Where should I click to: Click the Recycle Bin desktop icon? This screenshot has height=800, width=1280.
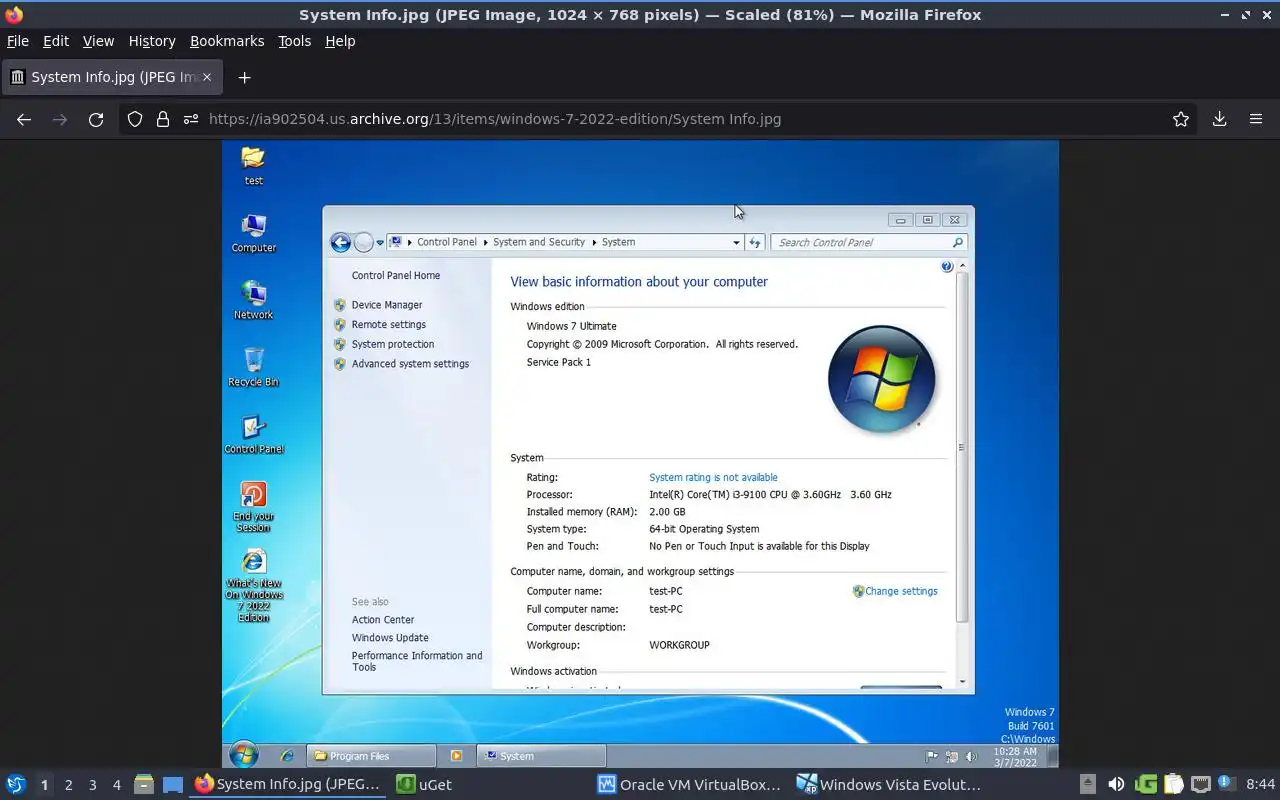tap(254, 367)
